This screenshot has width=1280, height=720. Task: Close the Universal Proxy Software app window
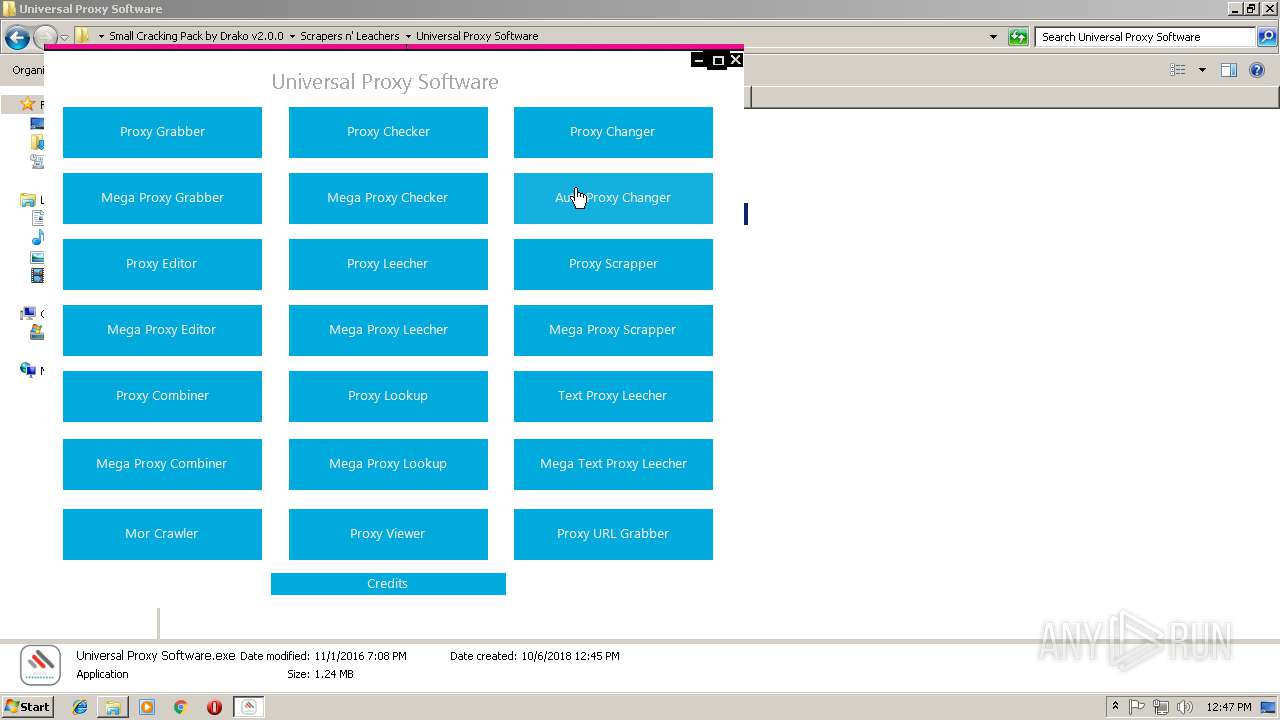pos(735,60)
